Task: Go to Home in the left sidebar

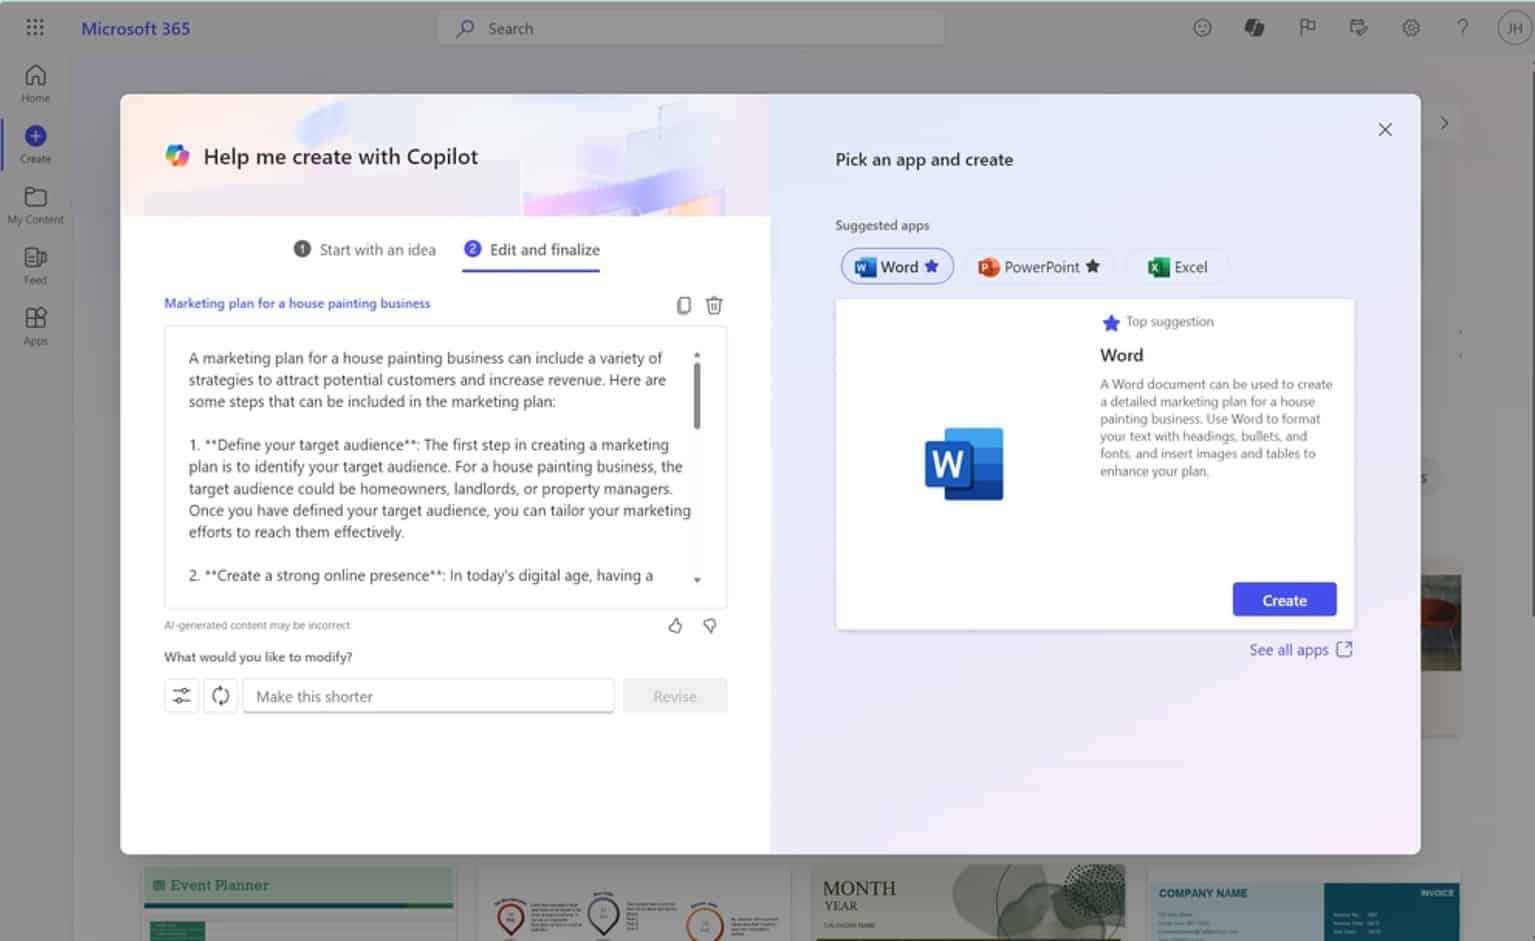Action: (x=35, y=84)
